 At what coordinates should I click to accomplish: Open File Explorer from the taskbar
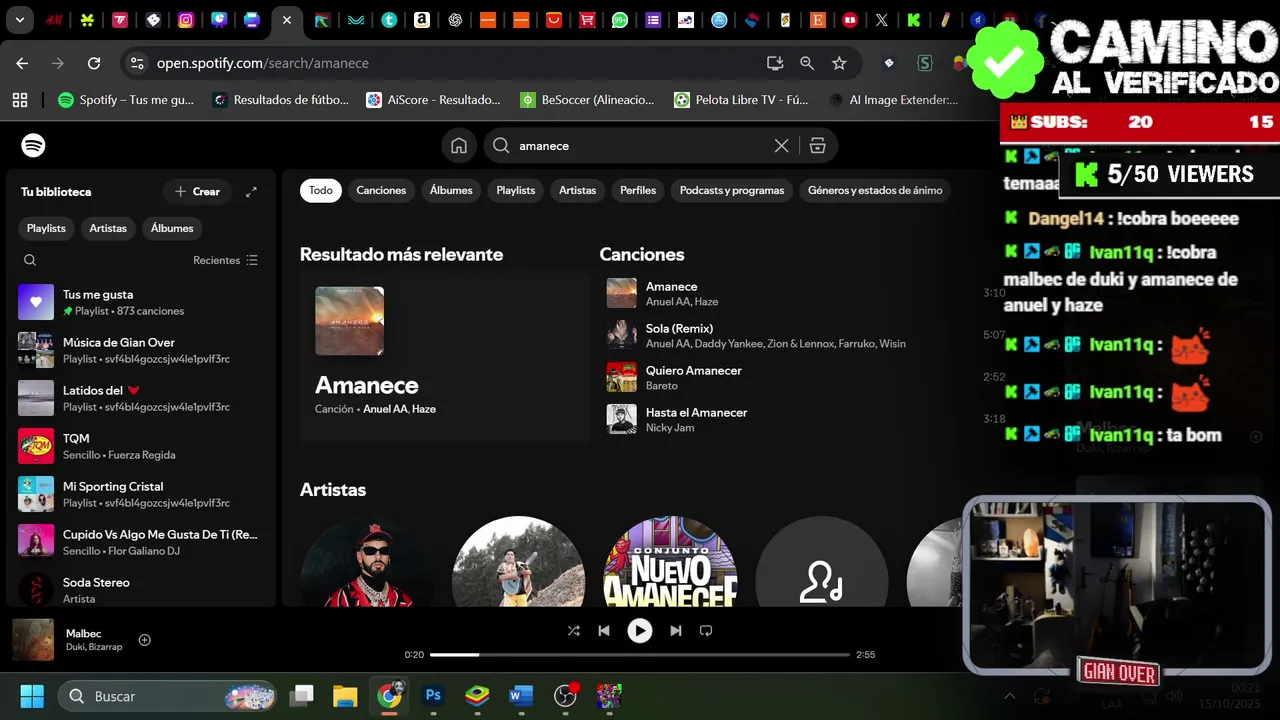point(345,696)
